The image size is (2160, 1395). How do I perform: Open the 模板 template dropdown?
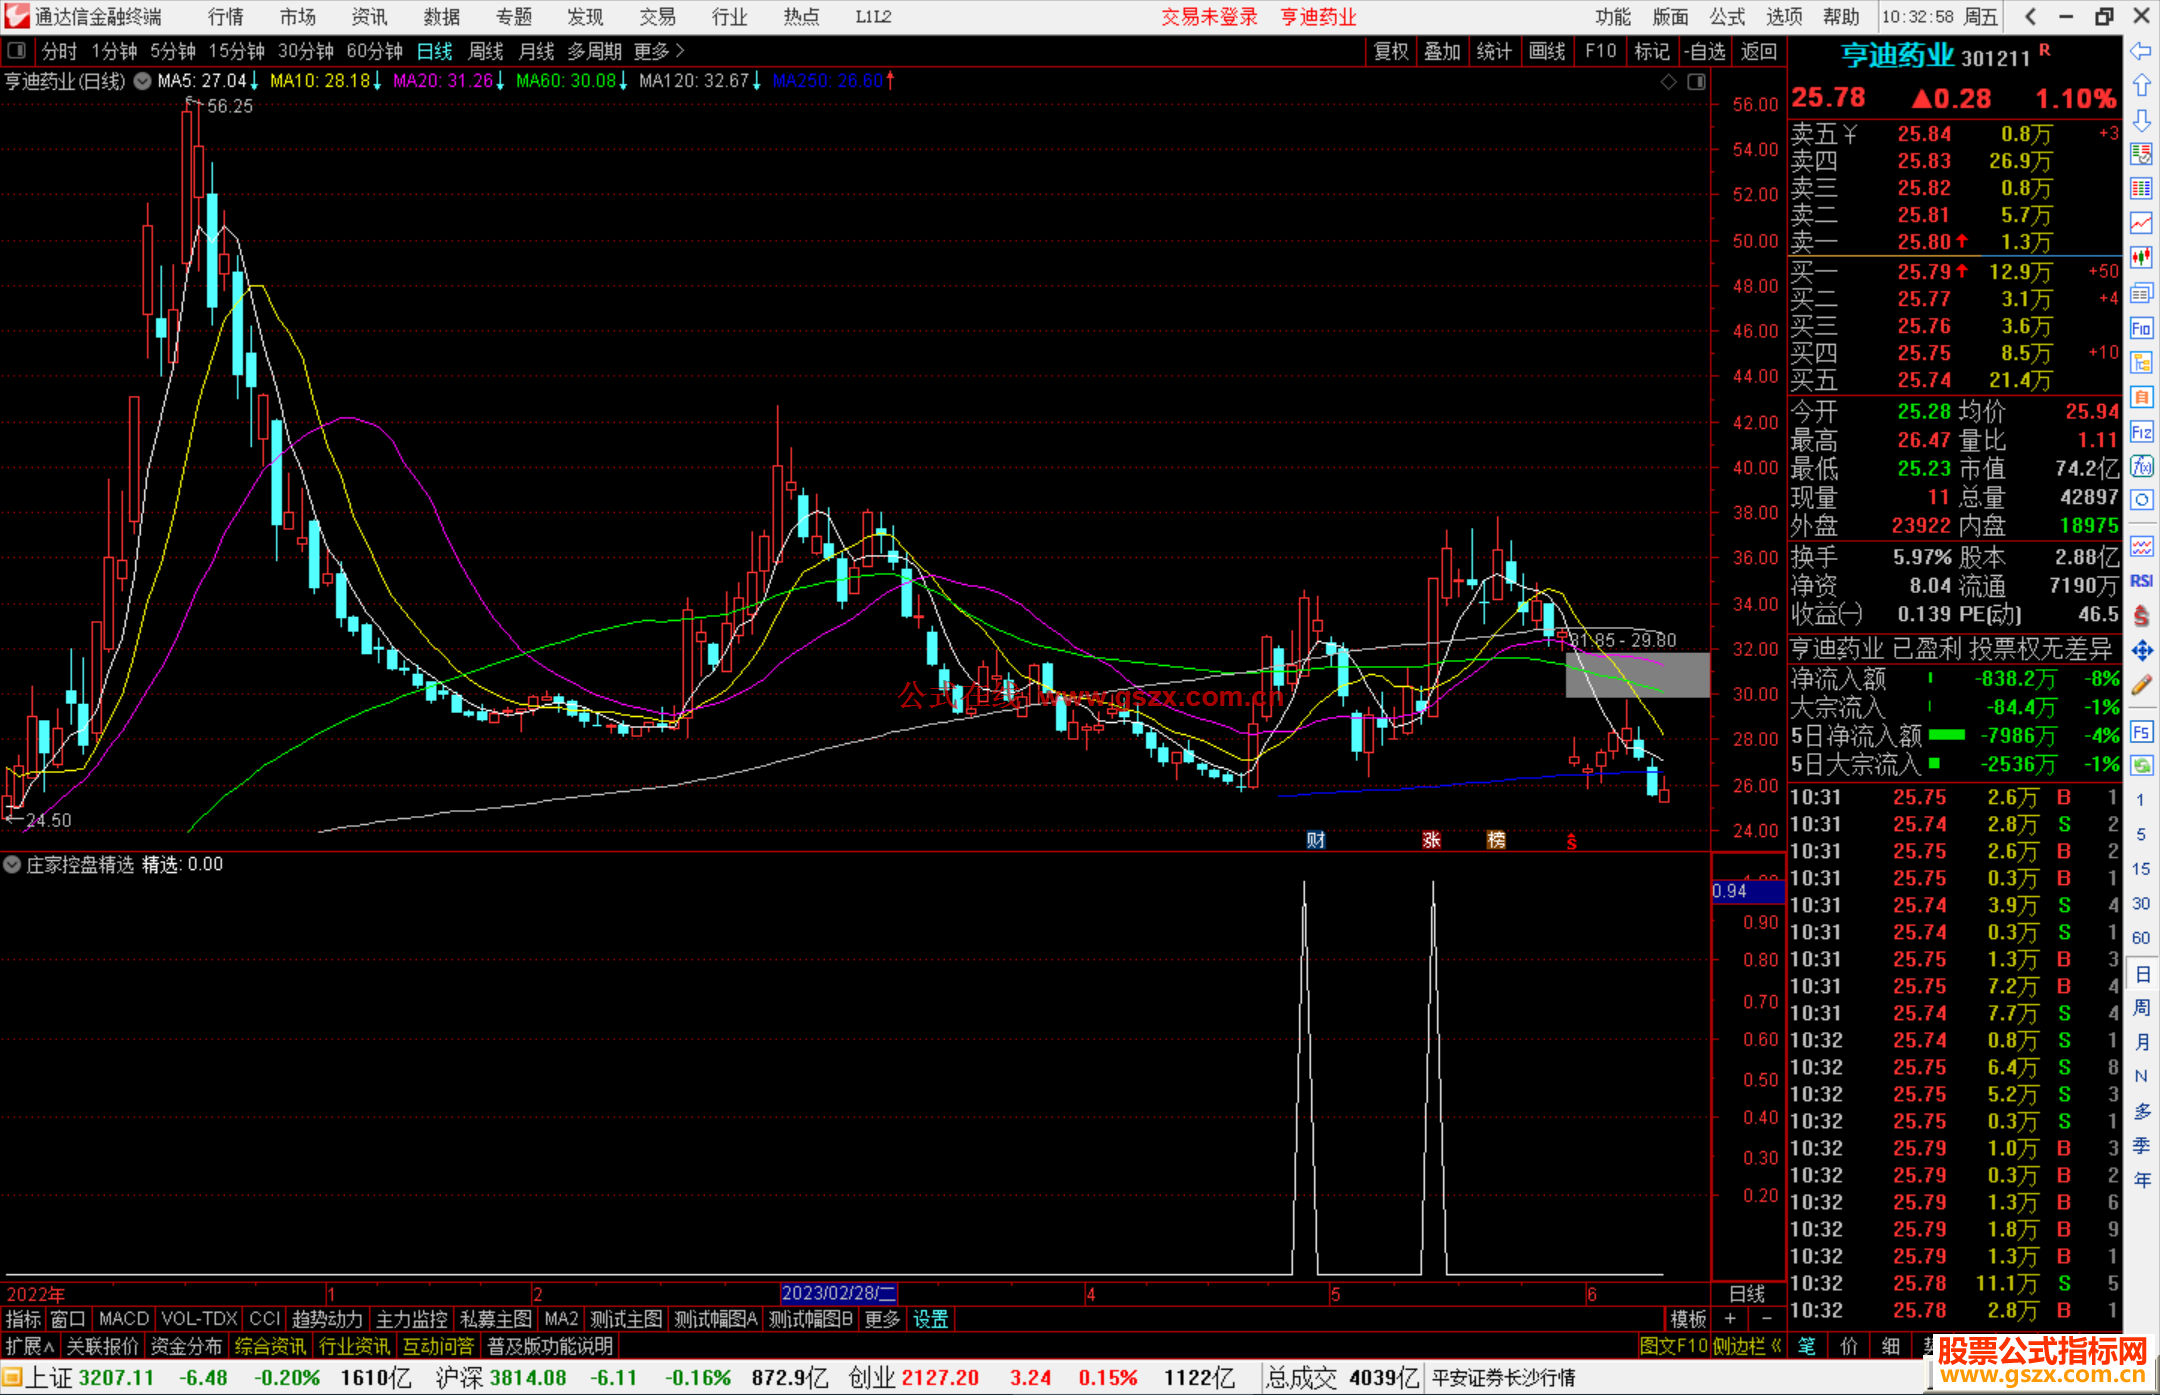[x=1688, y=1319]
